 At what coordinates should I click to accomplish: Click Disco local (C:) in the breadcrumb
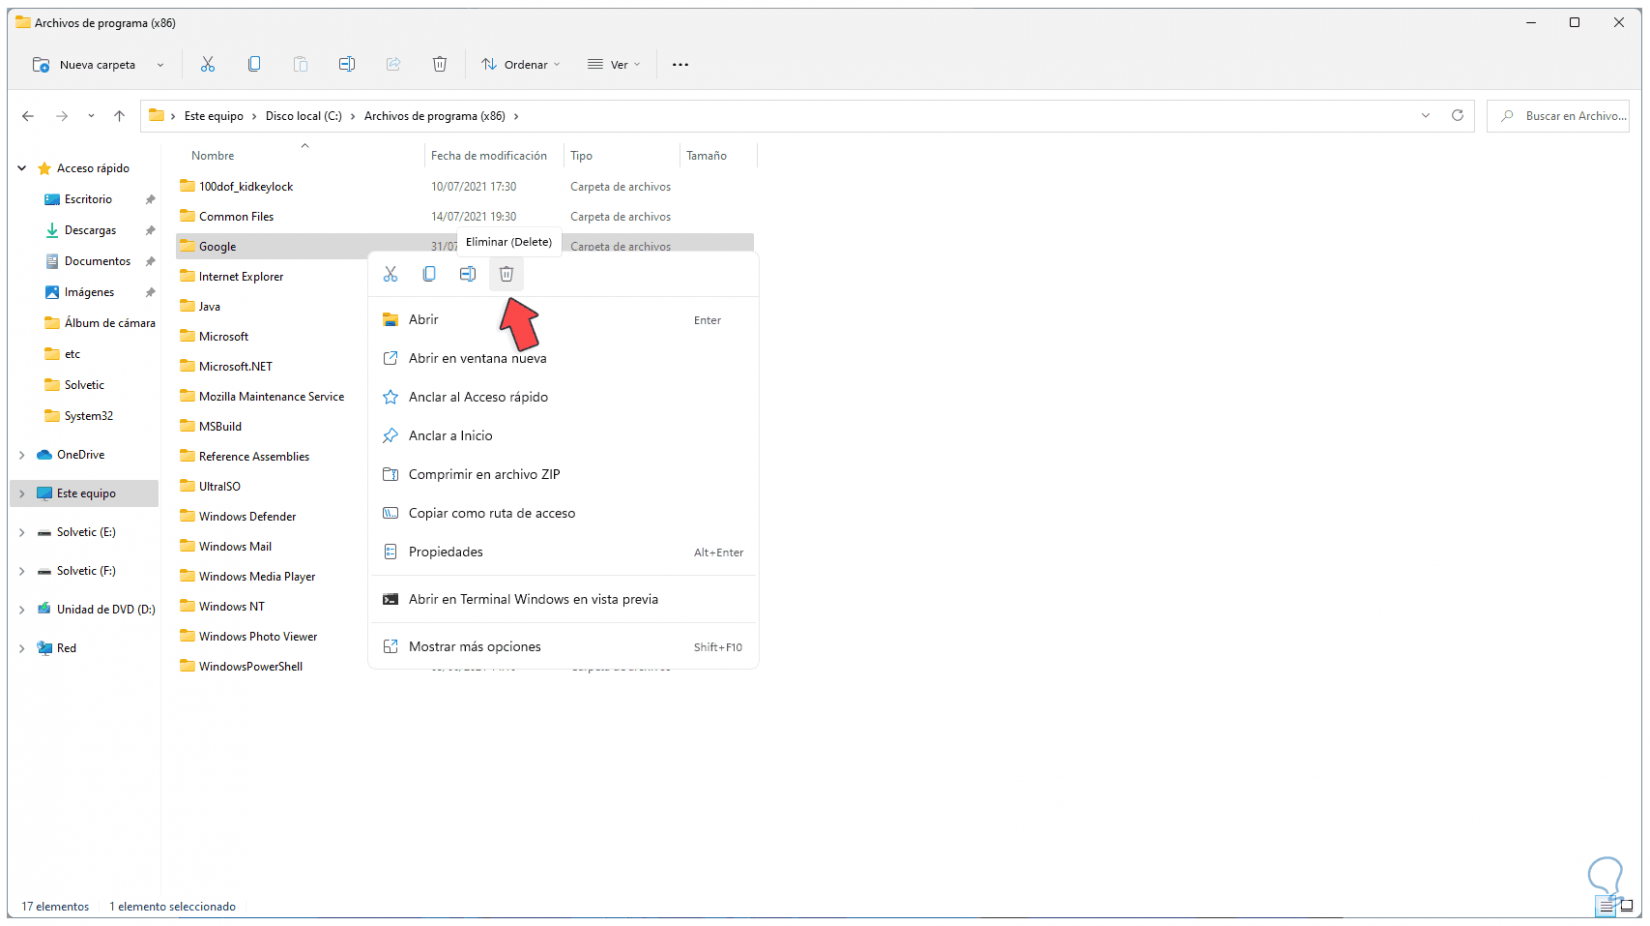[304, 116]
